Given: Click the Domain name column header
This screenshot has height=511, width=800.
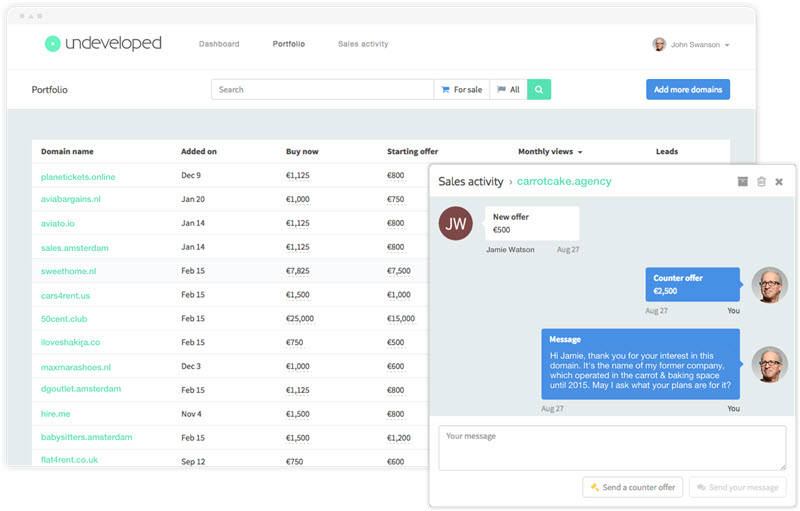Looking at the screenshot, I should (x=67, y=151).
